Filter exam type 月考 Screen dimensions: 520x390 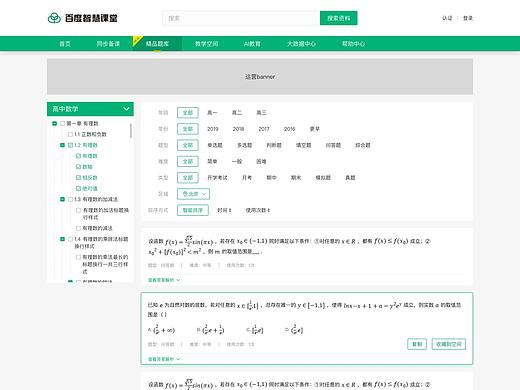[x=247, y=178]
